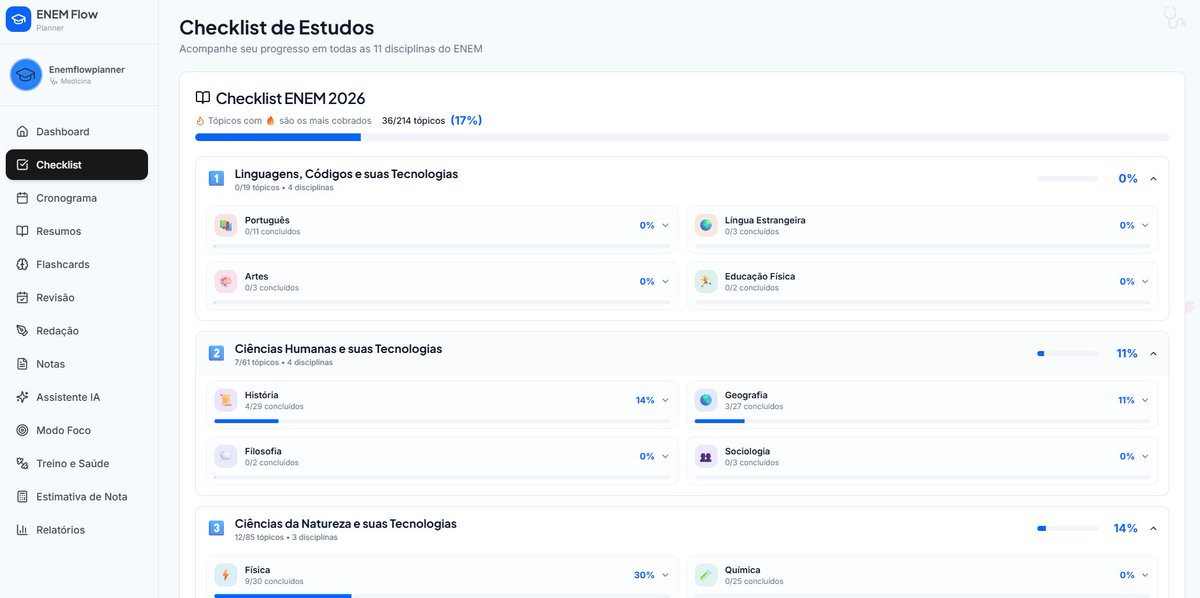Screen dimensions: 1200x598
Task: Open Flashcards from the sidebar
Action: pos(77,264)
